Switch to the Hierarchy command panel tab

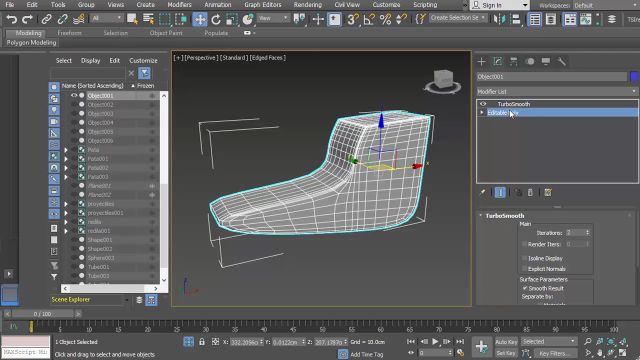(513, 61)
